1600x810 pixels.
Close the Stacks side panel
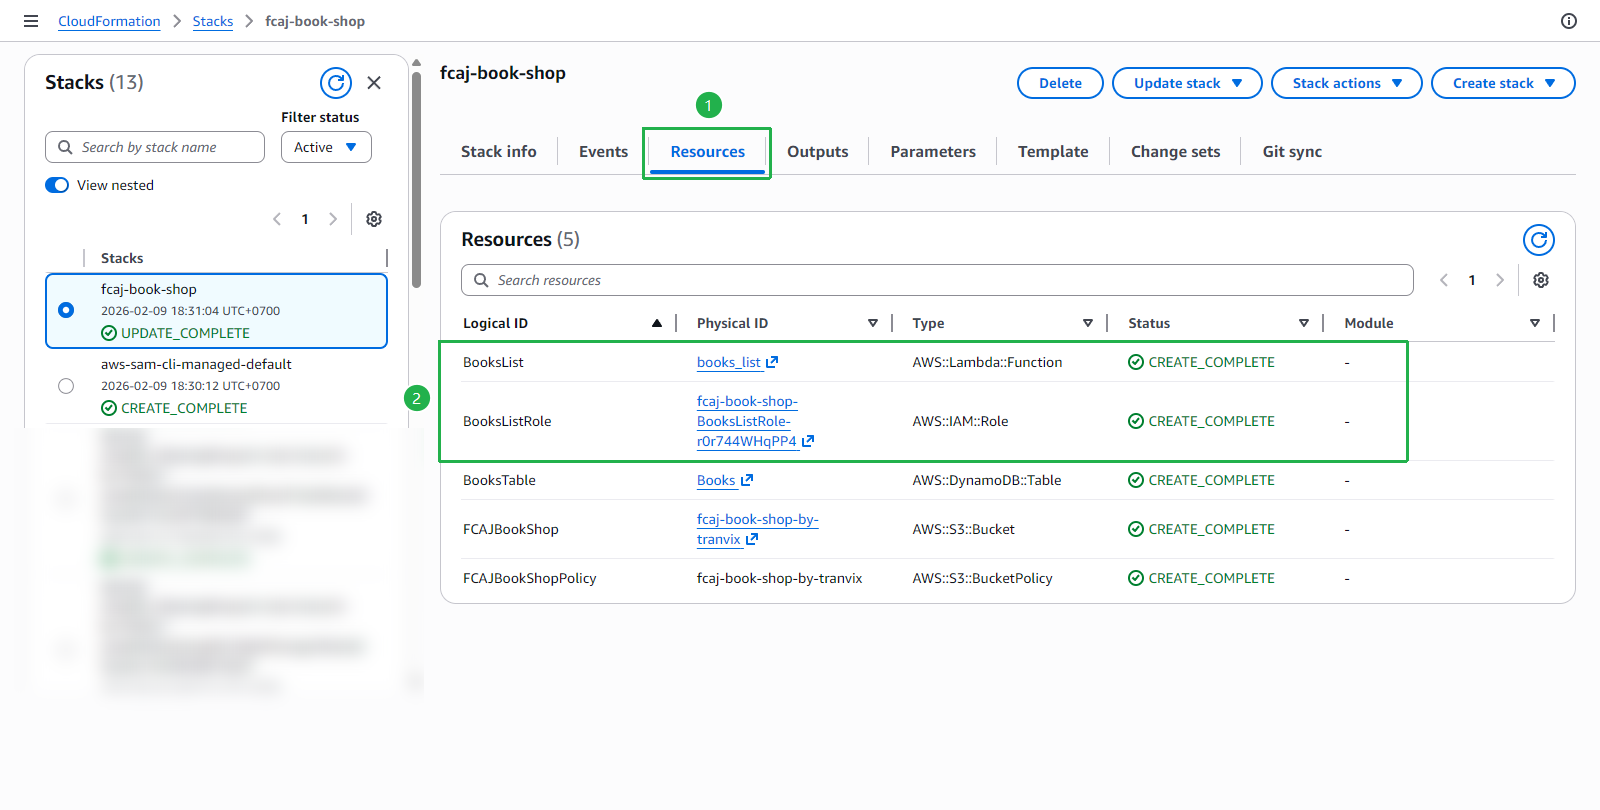pos(374,83)
